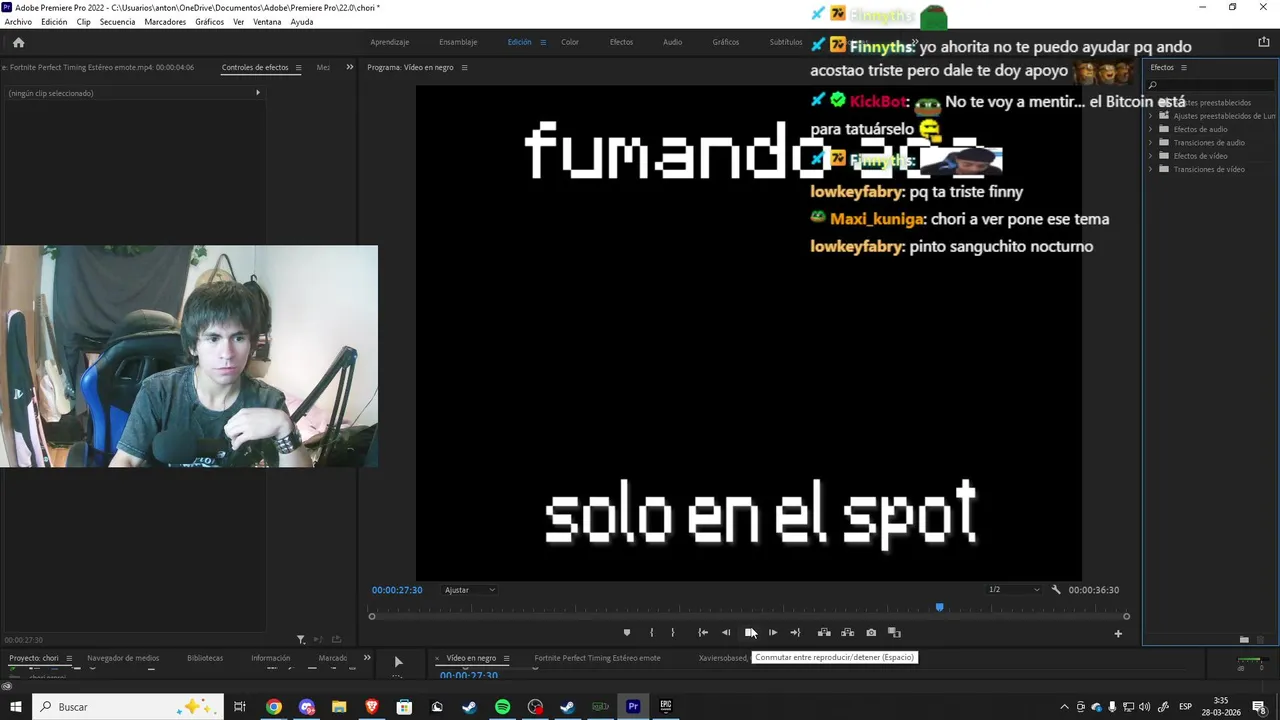Click the left zoom scroll handle
The image size is (1280, 720).
pyautogui.click(x=372, y=616)
